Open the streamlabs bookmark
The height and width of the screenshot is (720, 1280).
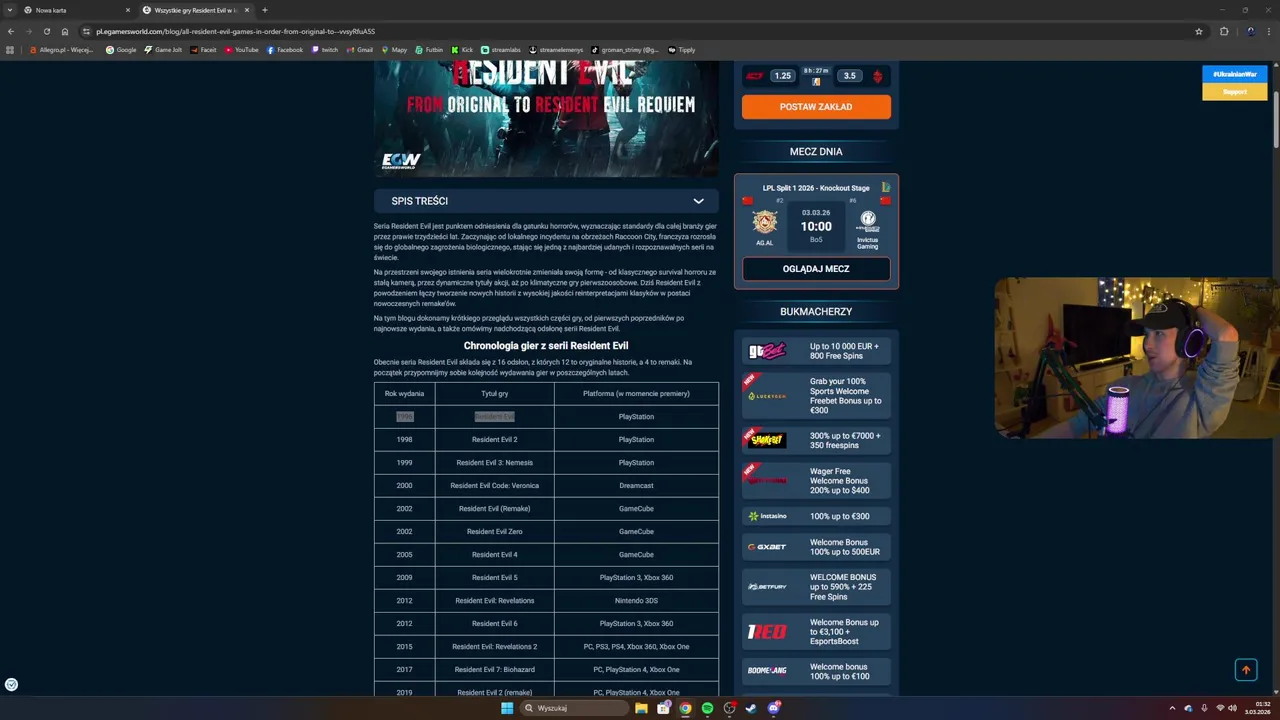pyautogui.click(x=501, y=50)
